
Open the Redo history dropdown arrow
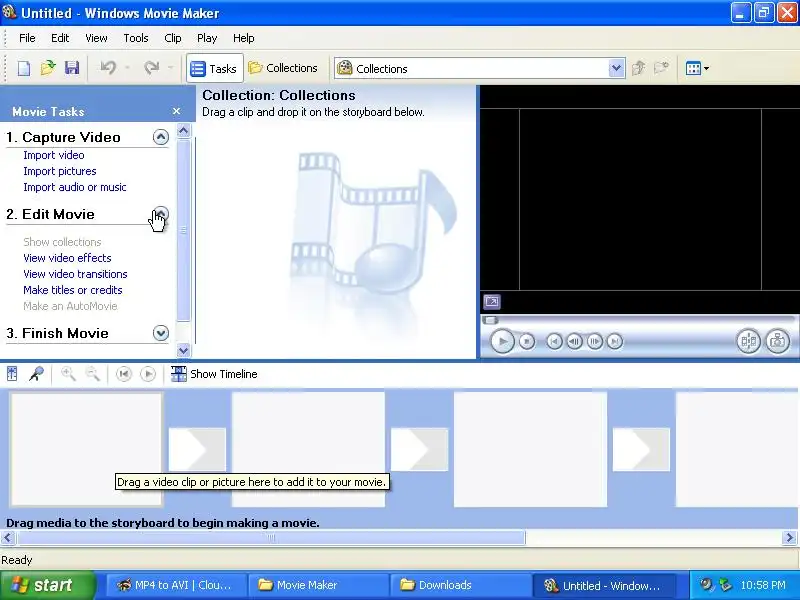click(170, 68)
